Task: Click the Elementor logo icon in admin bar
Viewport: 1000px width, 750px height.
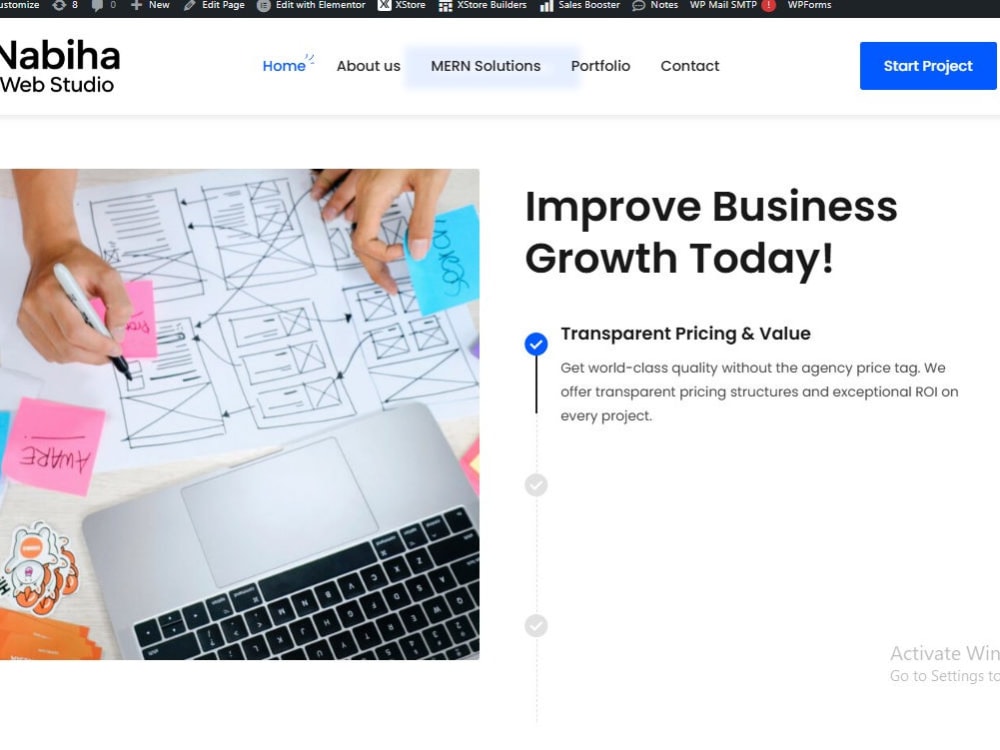Action: 263,6
